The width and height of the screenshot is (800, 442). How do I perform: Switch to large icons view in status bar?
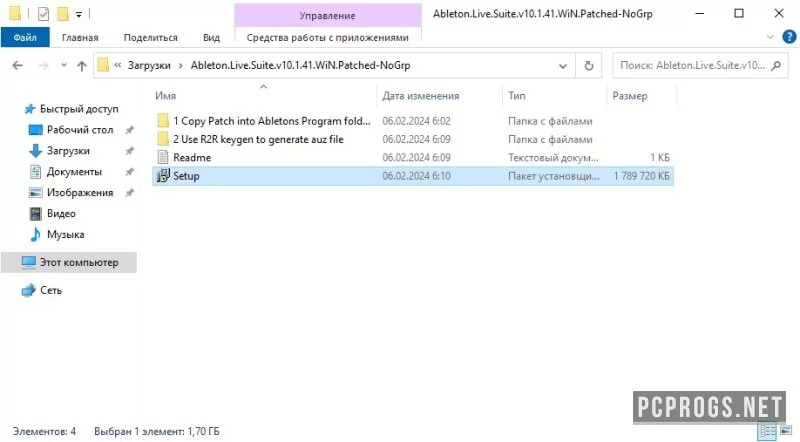(786, 431)
